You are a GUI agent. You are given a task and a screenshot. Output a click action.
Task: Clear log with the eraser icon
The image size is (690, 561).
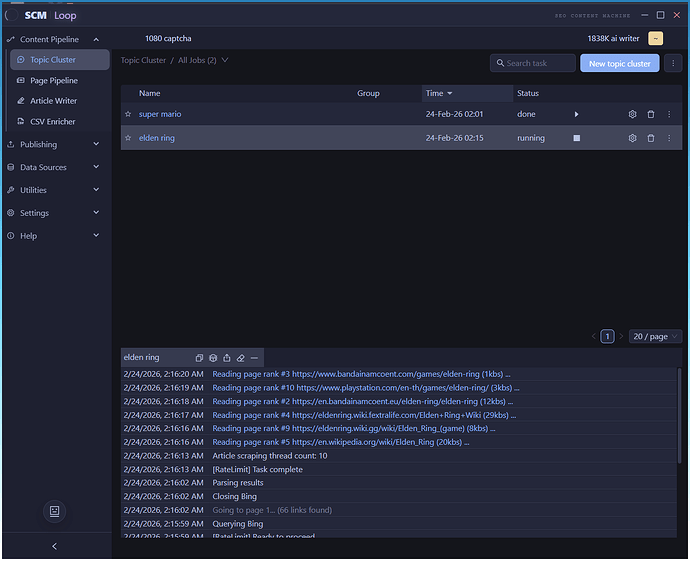(241, 357)
